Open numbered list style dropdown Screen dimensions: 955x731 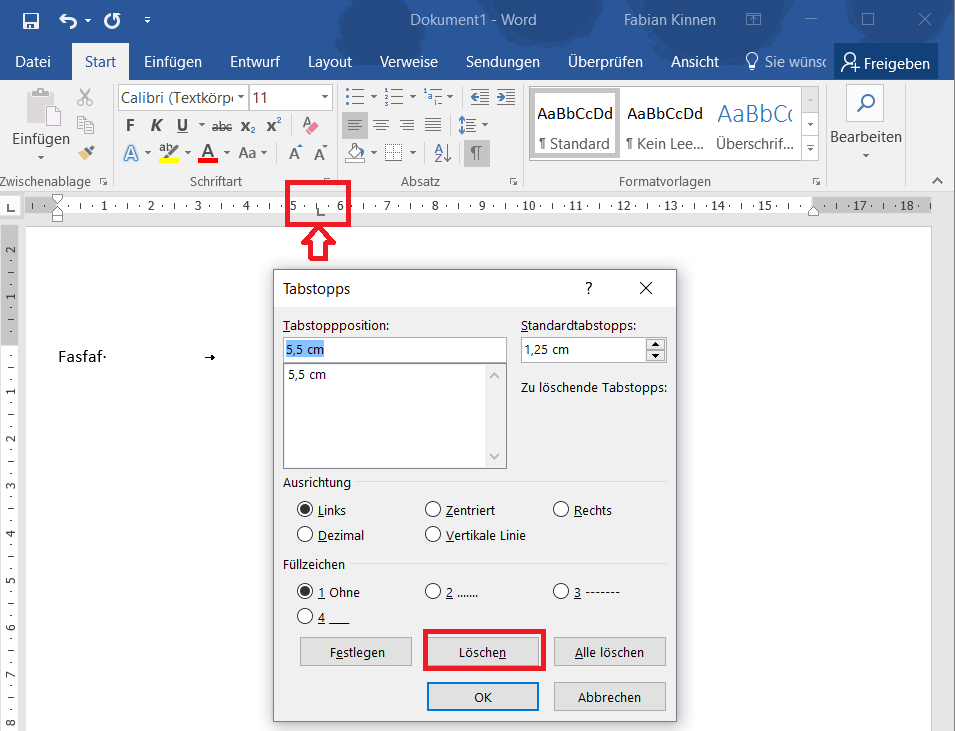tap(412, 97)
